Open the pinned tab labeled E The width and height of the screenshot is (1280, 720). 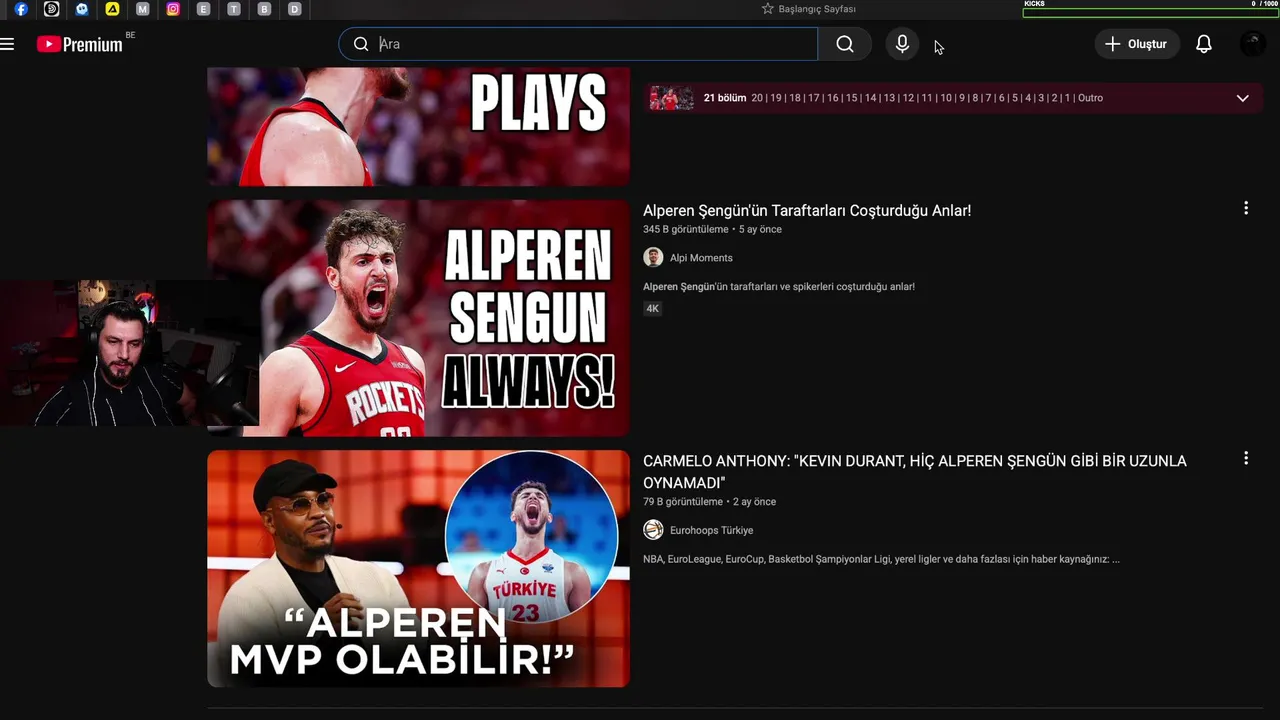203,9
